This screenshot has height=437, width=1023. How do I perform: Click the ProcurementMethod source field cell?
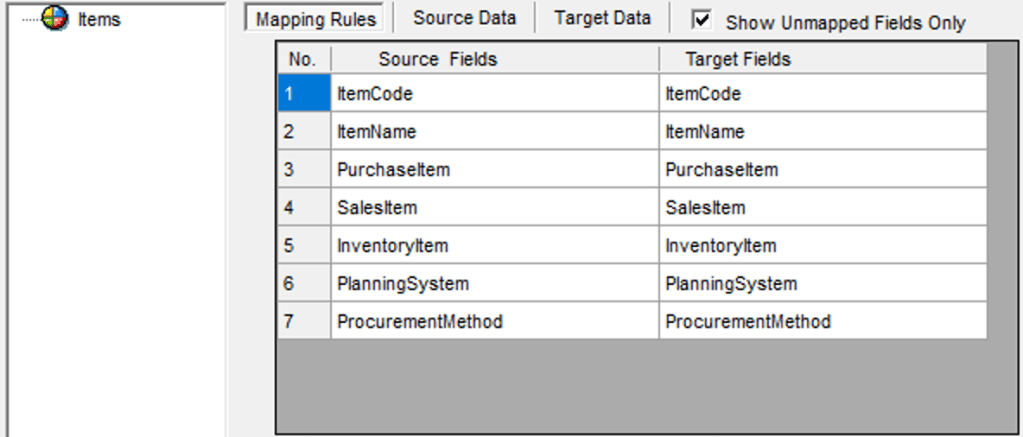click(494, 322)
